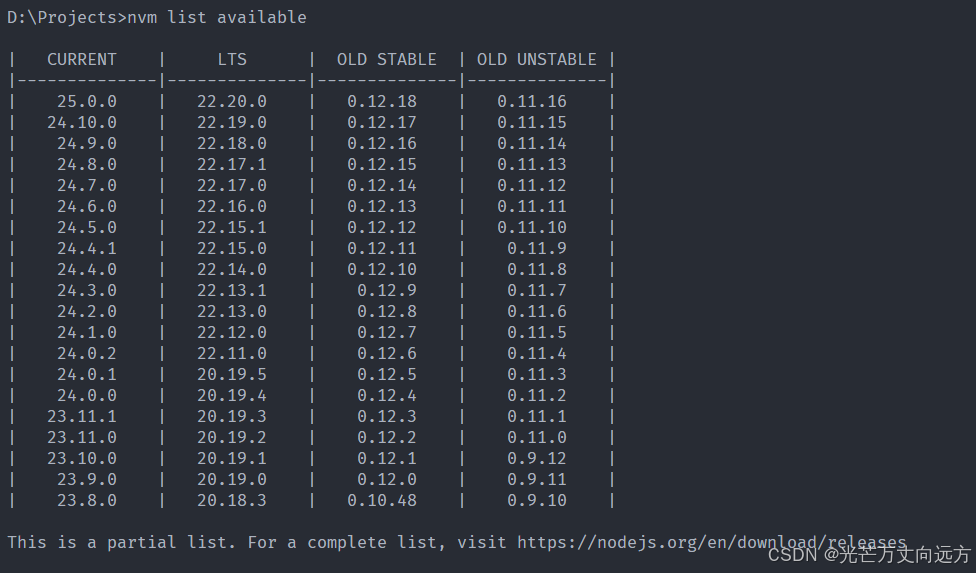Select LTS version 22.17.1
976x573 pixels.
(x=232, y=165)
